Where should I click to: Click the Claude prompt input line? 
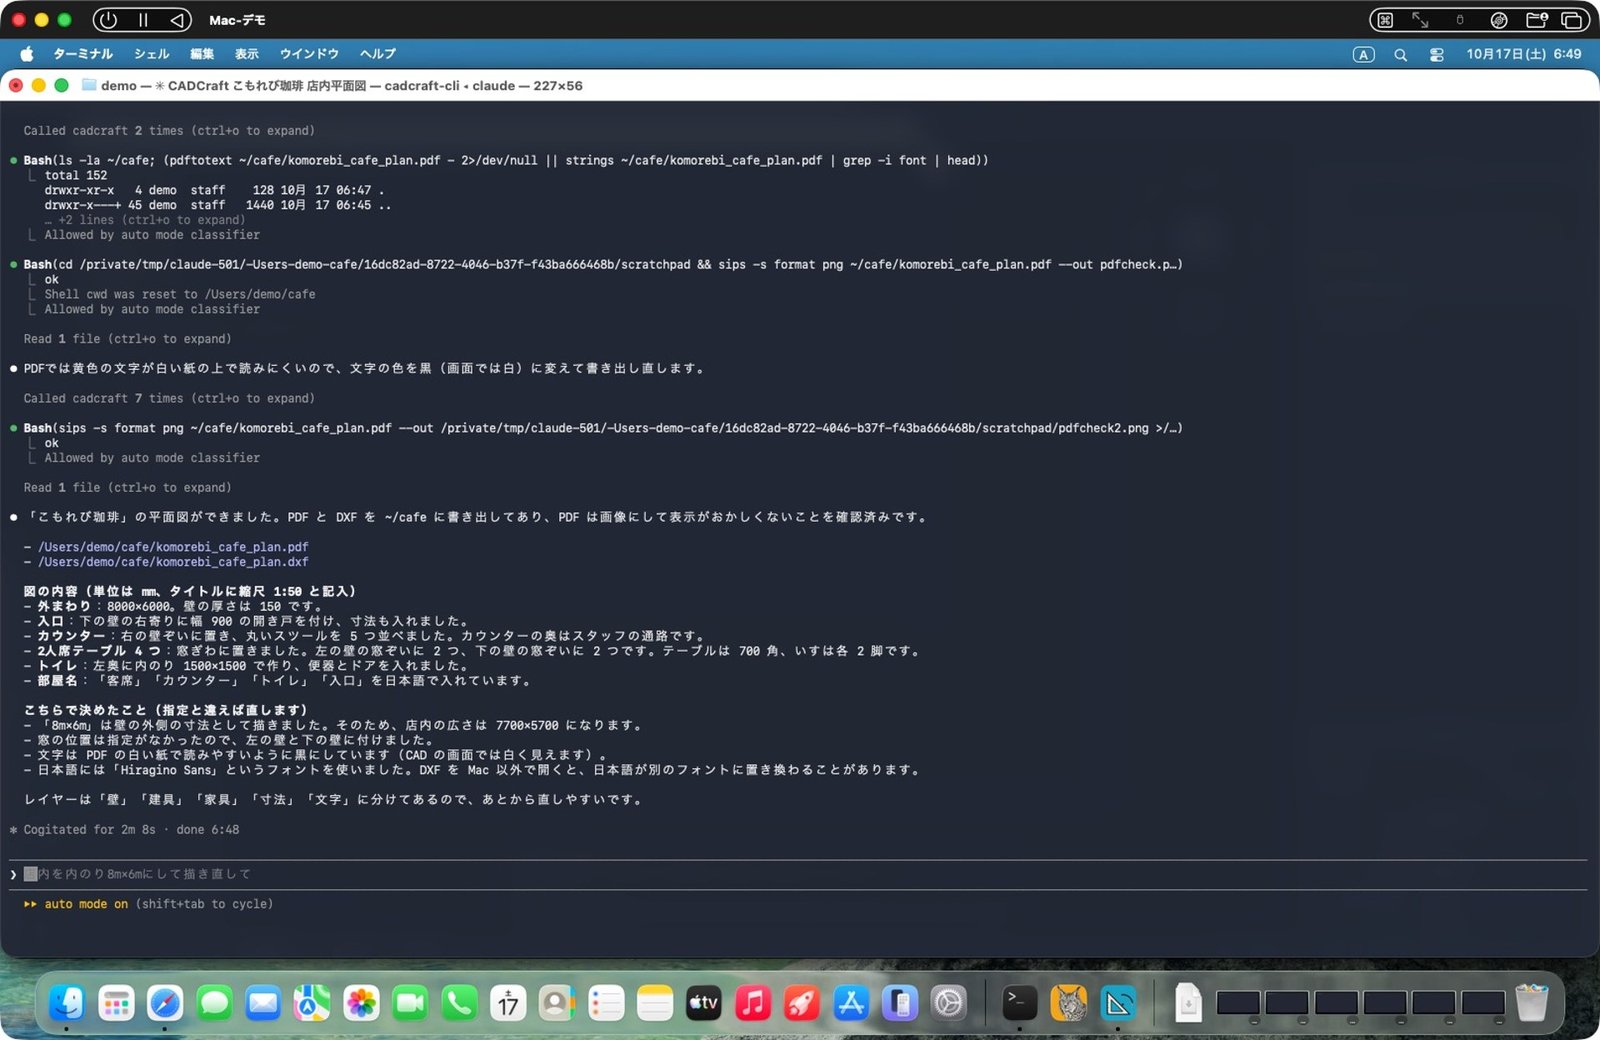pyautogui.click(x=798, y=874)
